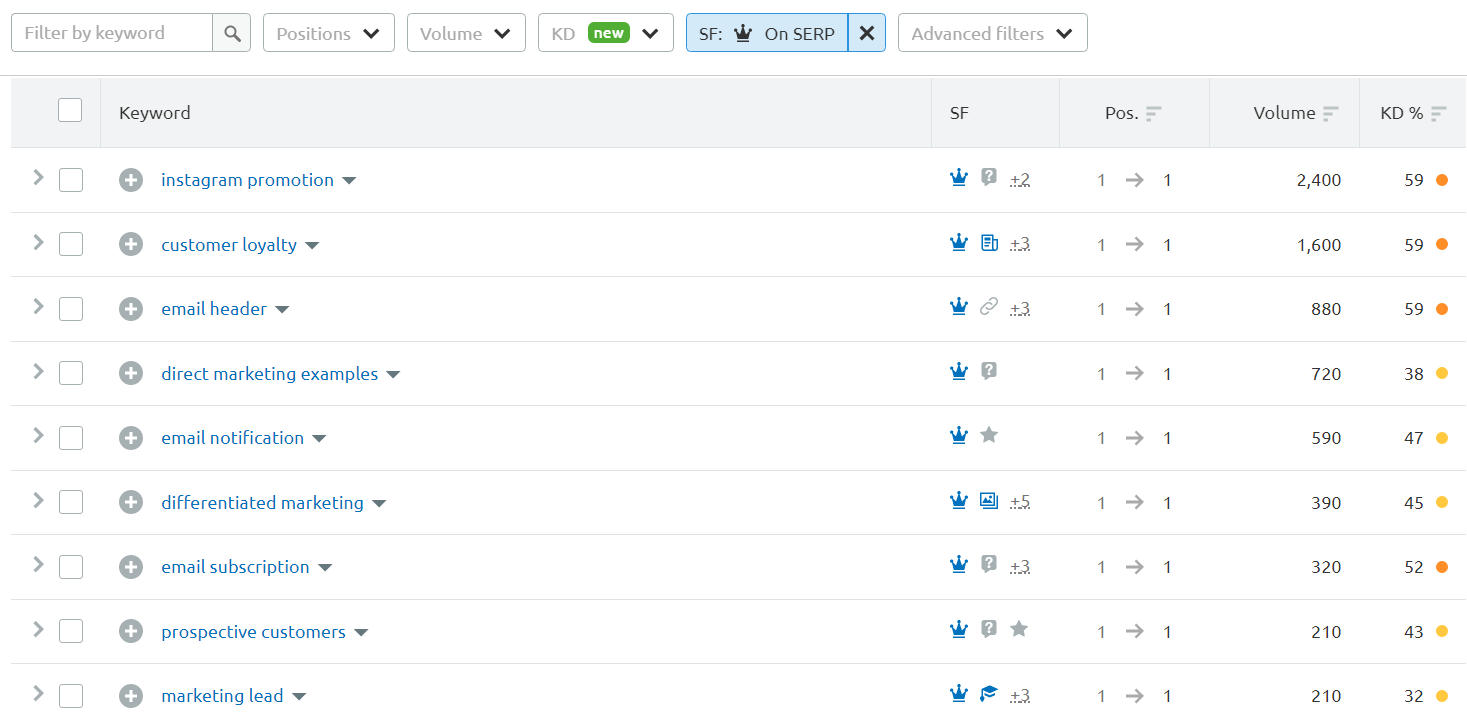This screenshot has width=1467, height=724.
Task: Select the sitelinks icon beside email header
Action: 989,307
